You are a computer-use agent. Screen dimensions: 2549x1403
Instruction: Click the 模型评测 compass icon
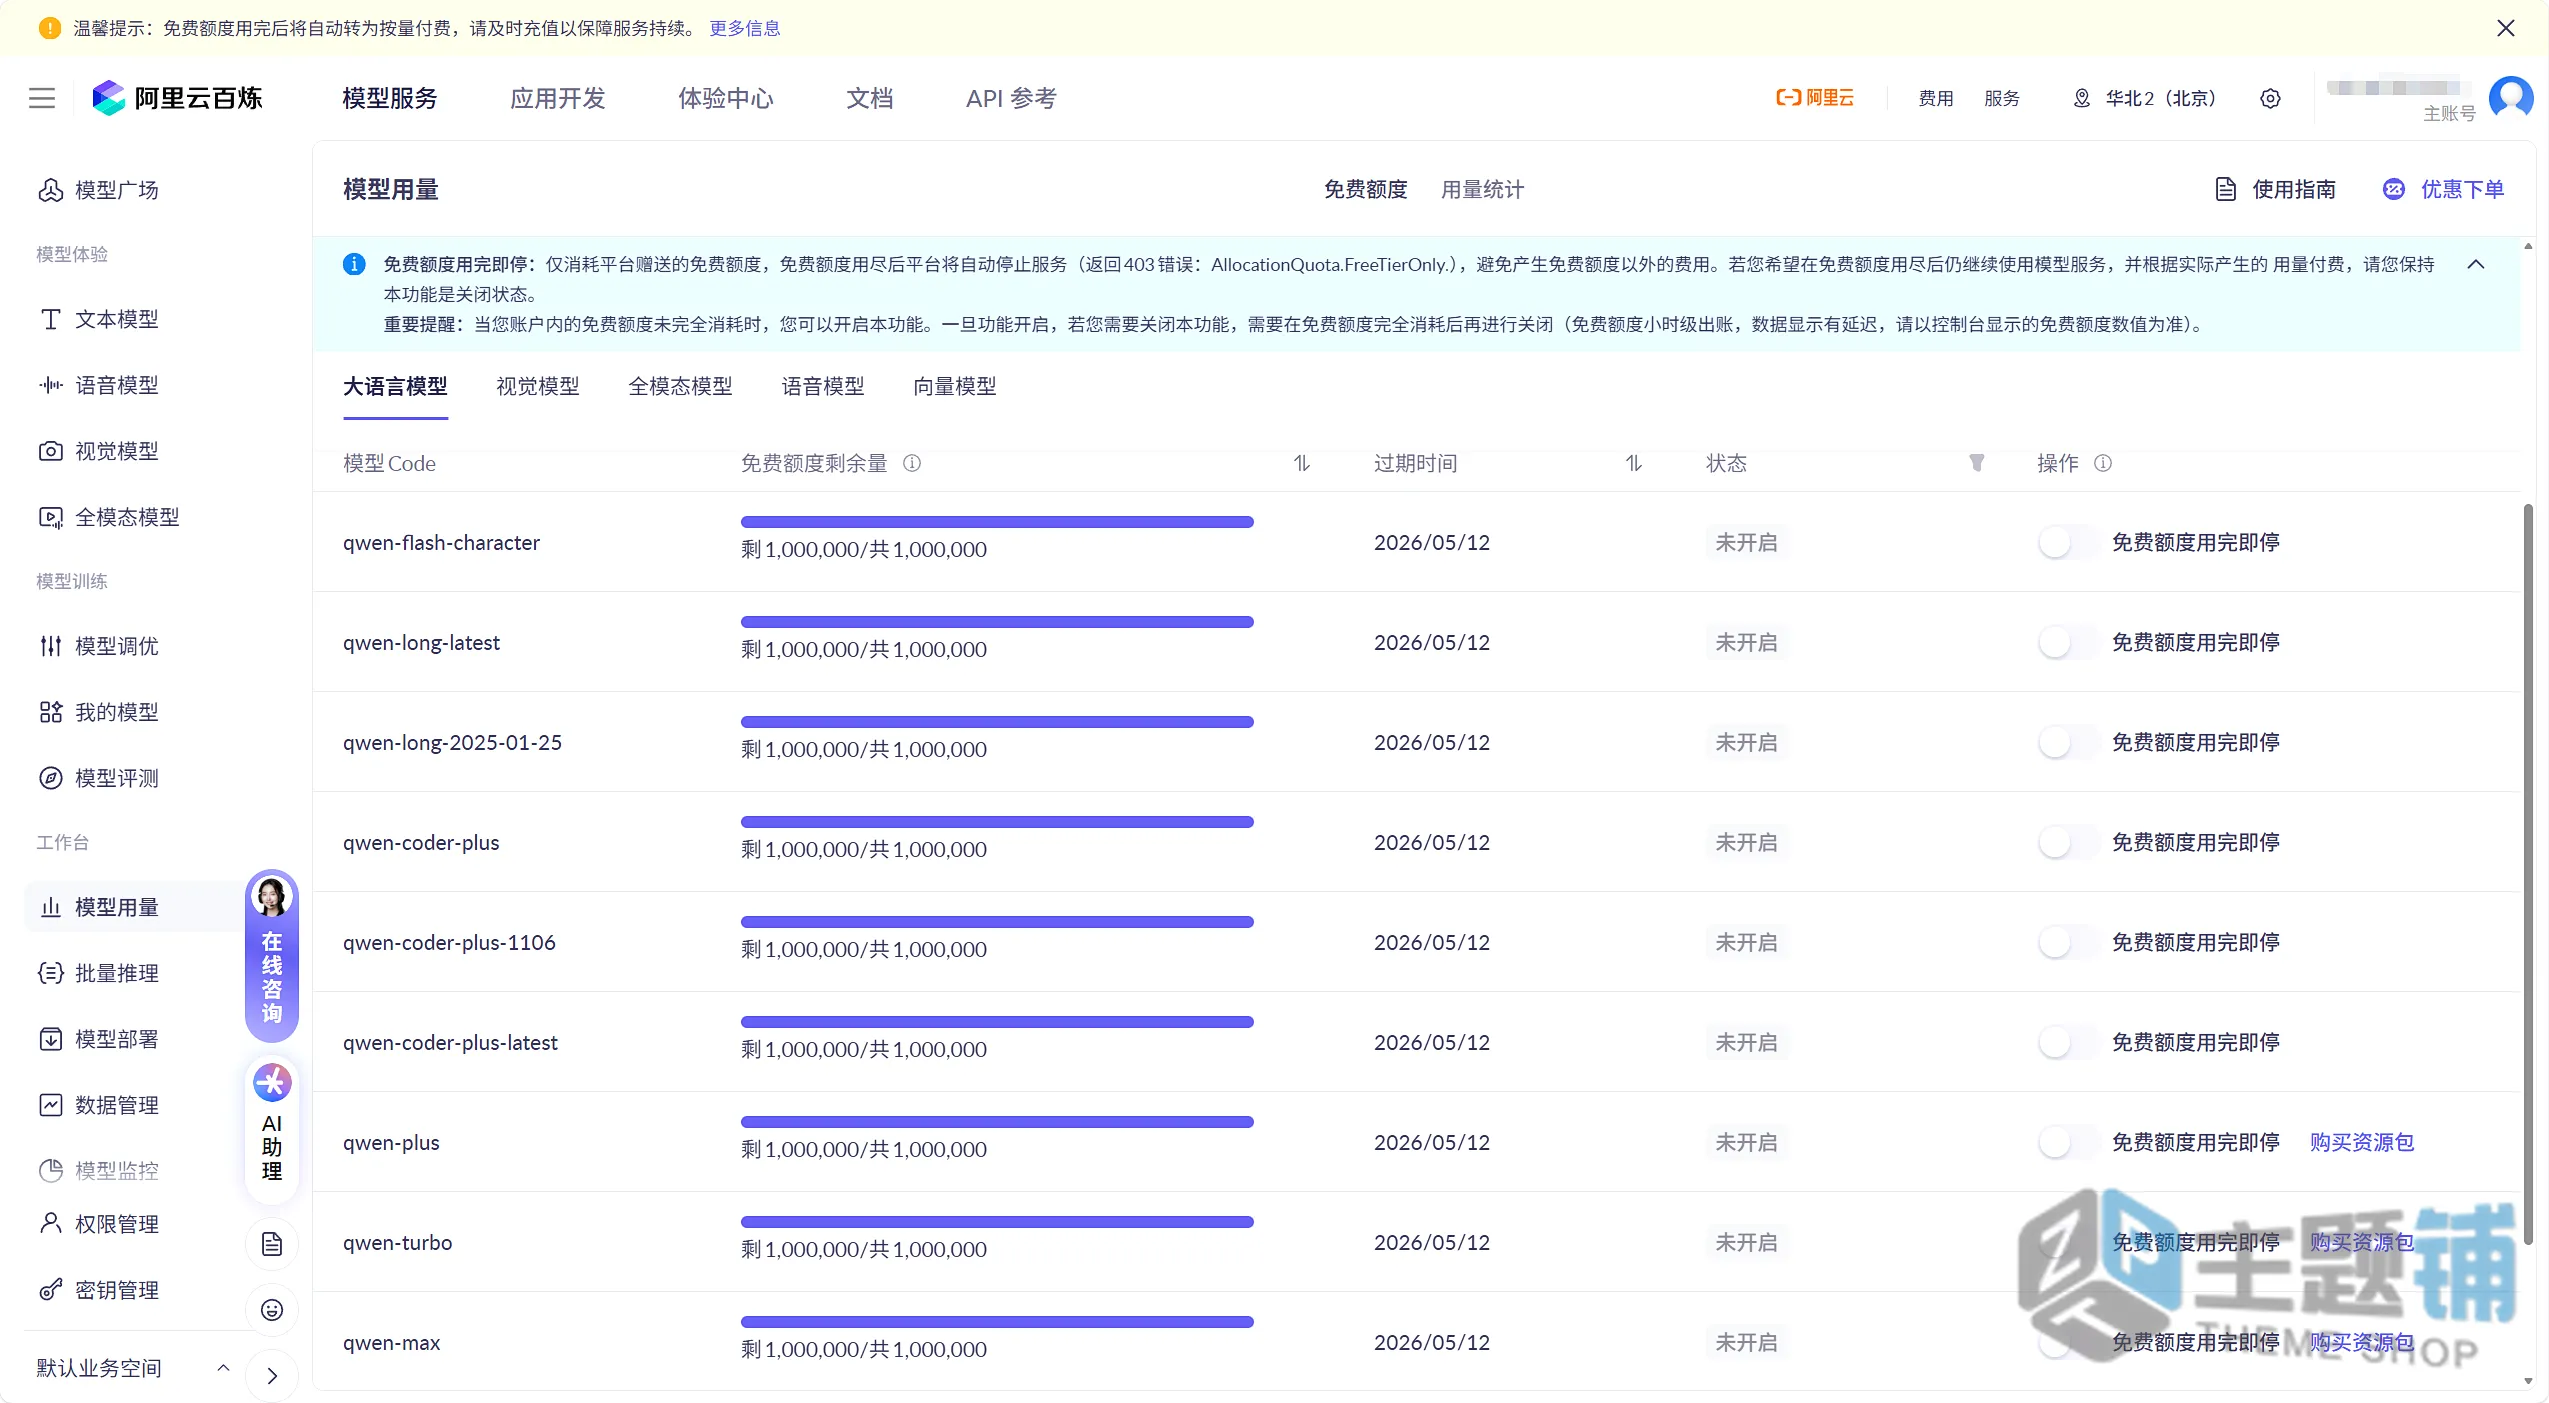tap(50, 778)
